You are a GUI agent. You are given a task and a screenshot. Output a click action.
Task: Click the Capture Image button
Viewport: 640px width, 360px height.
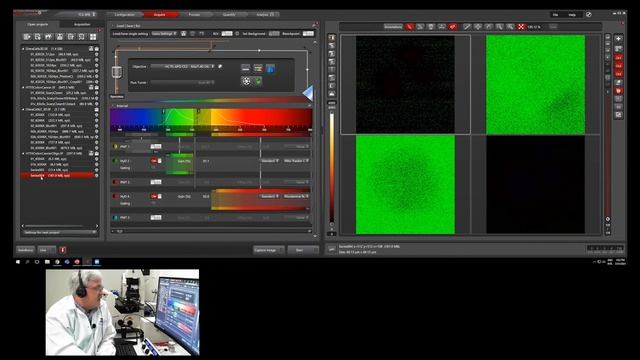tap(269, 250)
